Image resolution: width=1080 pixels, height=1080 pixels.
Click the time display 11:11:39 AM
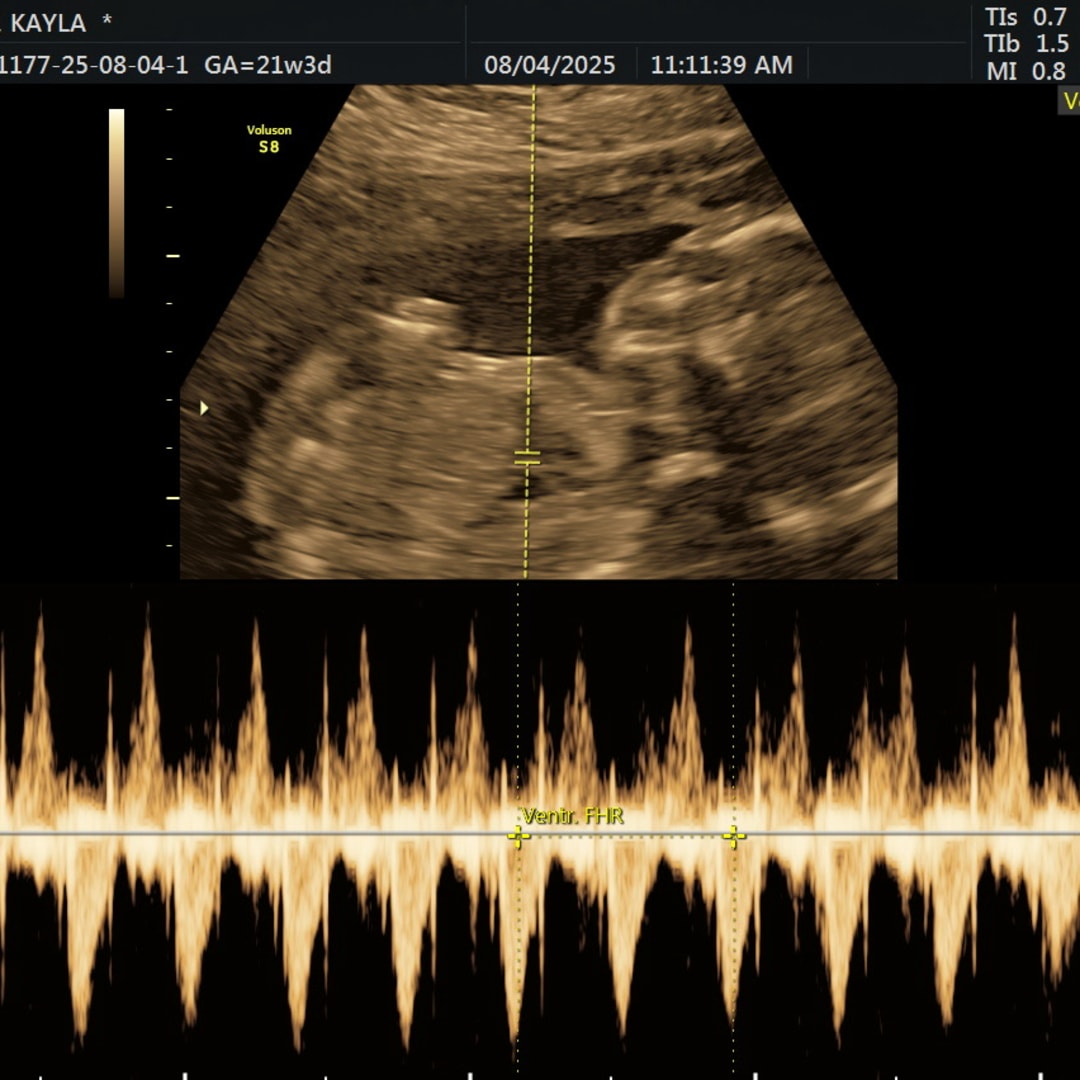click(721, 66)
